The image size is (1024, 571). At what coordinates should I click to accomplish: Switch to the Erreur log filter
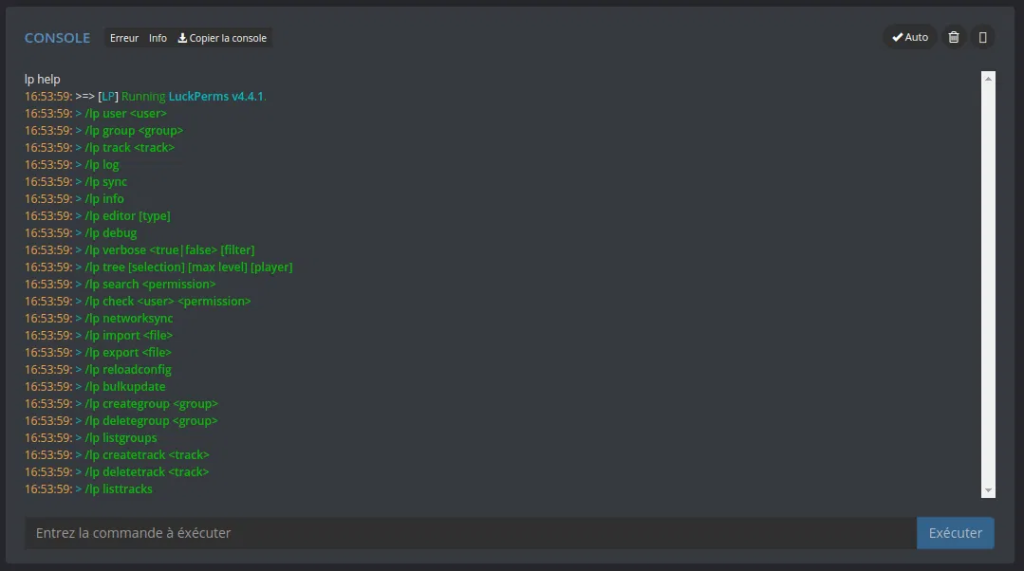coord(124,38)
